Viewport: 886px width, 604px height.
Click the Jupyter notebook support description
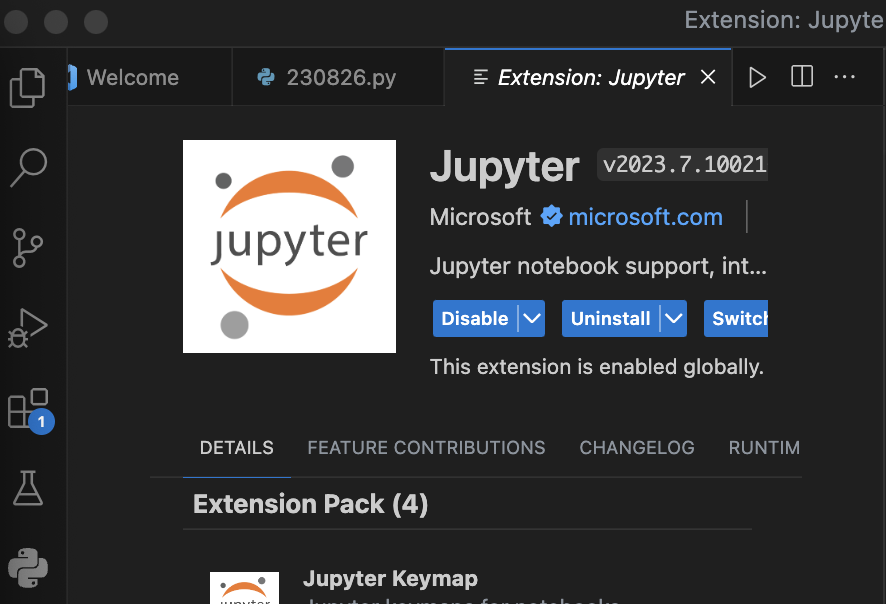coord(598,266)
